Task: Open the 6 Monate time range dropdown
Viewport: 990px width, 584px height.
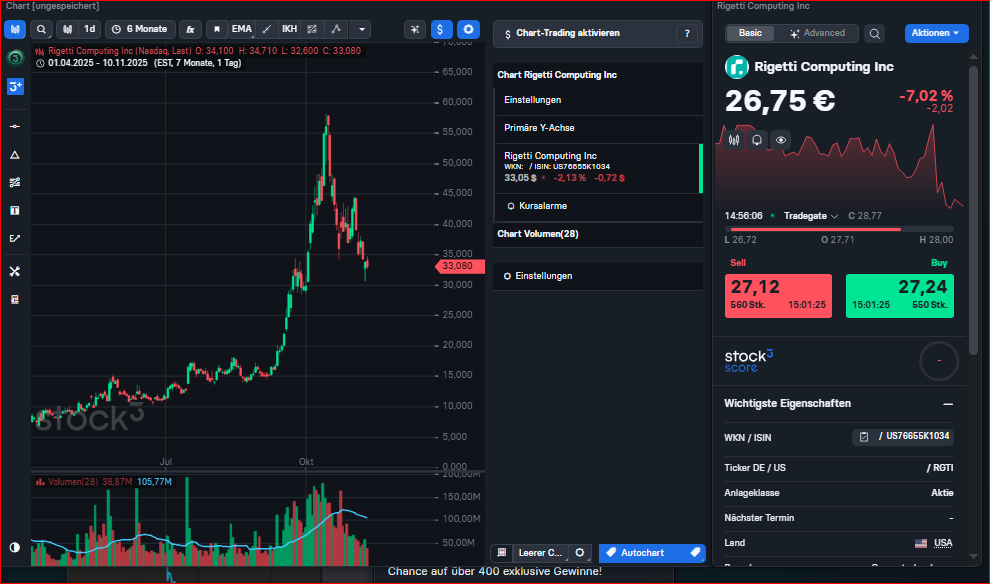Action: (140, 29)
